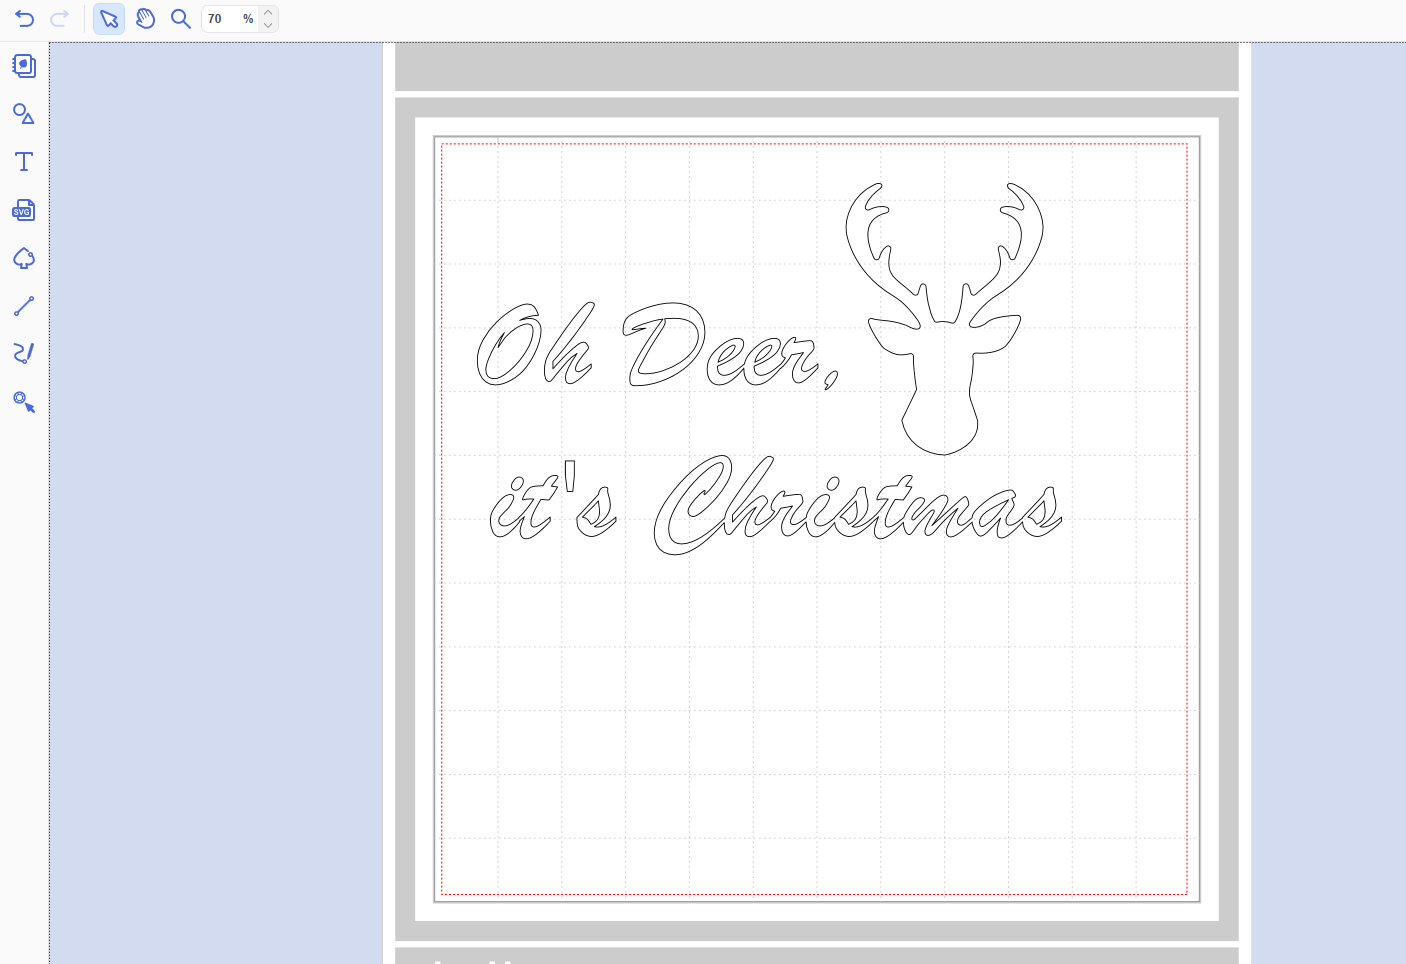Activate the select pointer tool
The width and height of the screenshot is (1406, 964).
pyautogui.click(x=109, y=19)
